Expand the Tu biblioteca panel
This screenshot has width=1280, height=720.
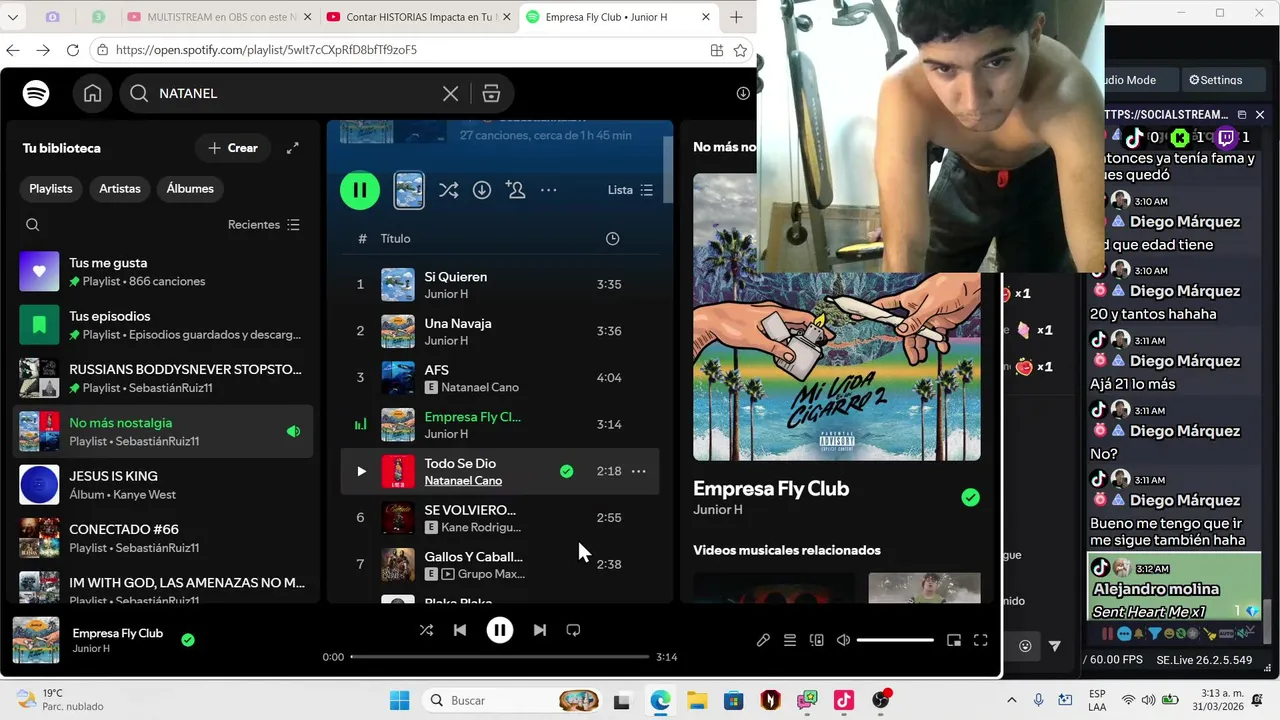click(292, 148)
